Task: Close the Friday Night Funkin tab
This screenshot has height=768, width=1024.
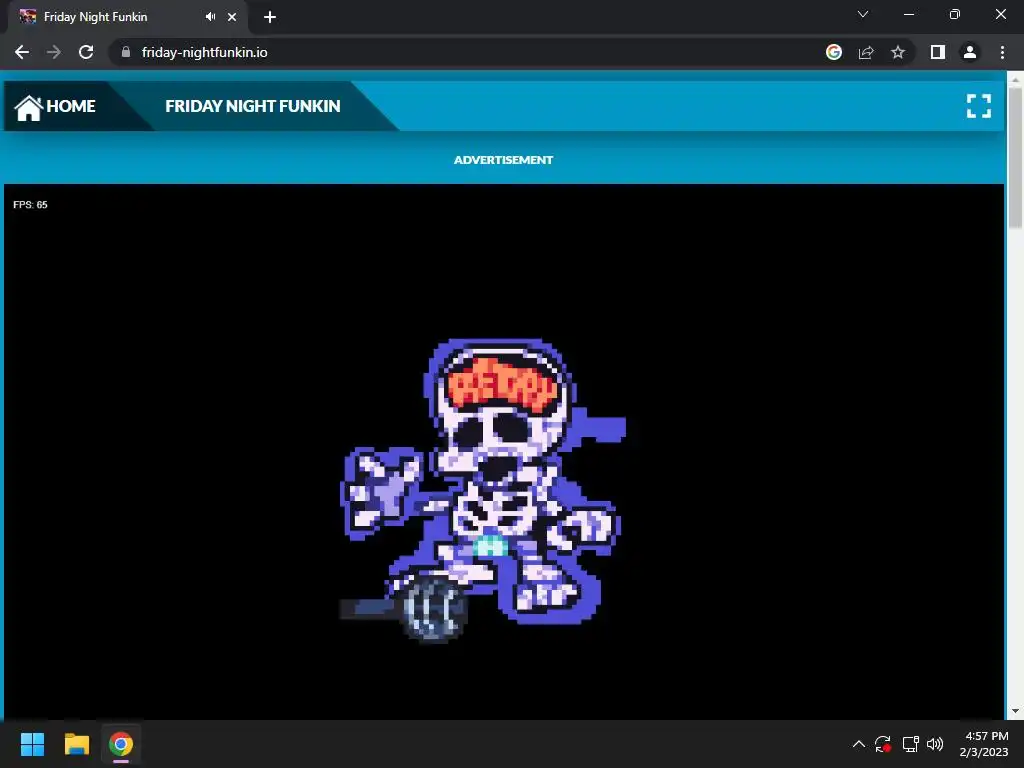Action: pos(232,17)
